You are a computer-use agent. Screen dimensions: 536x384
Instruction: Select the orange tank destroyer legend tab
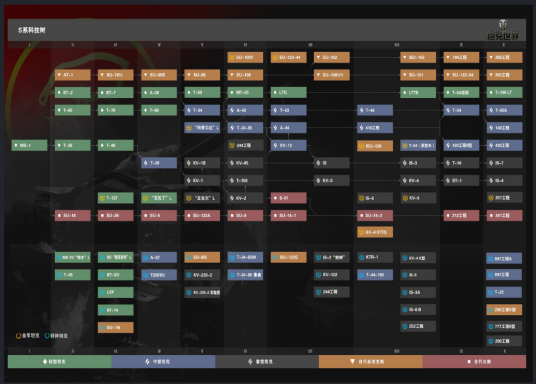point(371,361)
